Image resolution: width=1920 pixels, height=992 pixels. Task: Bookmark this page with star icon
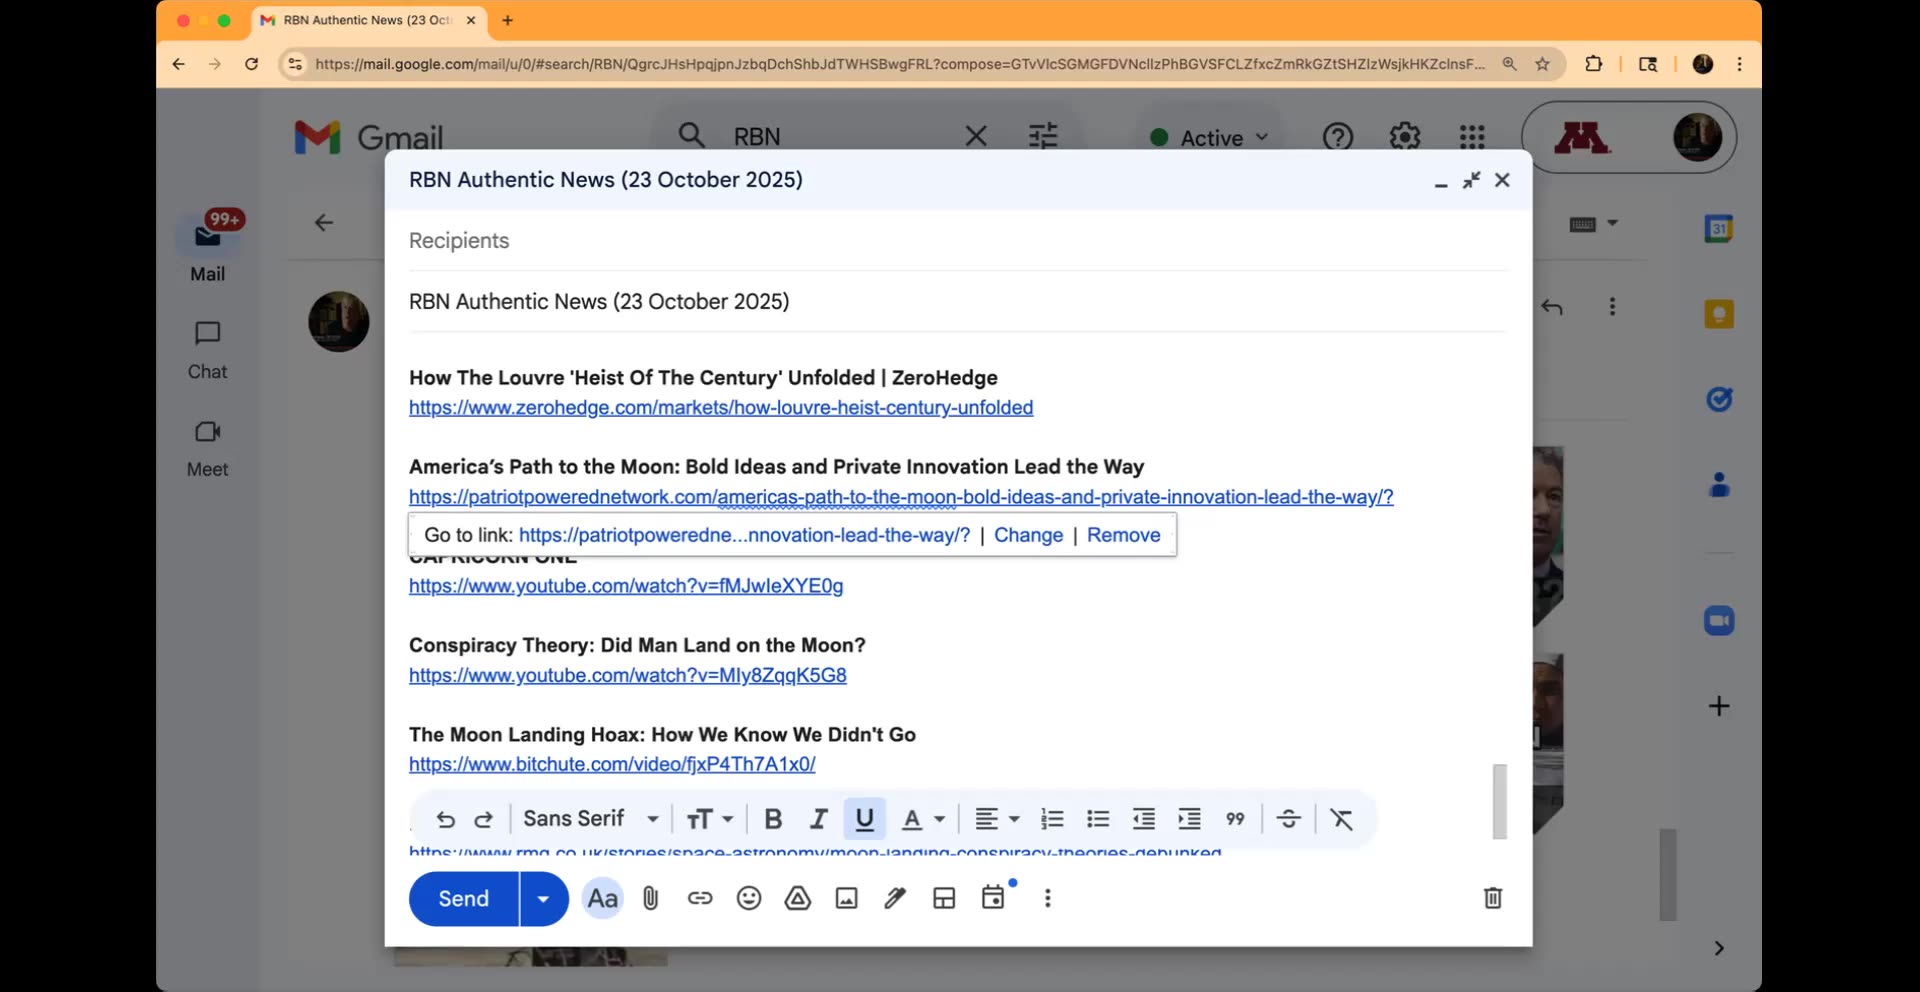click(x=1543, y=64)
